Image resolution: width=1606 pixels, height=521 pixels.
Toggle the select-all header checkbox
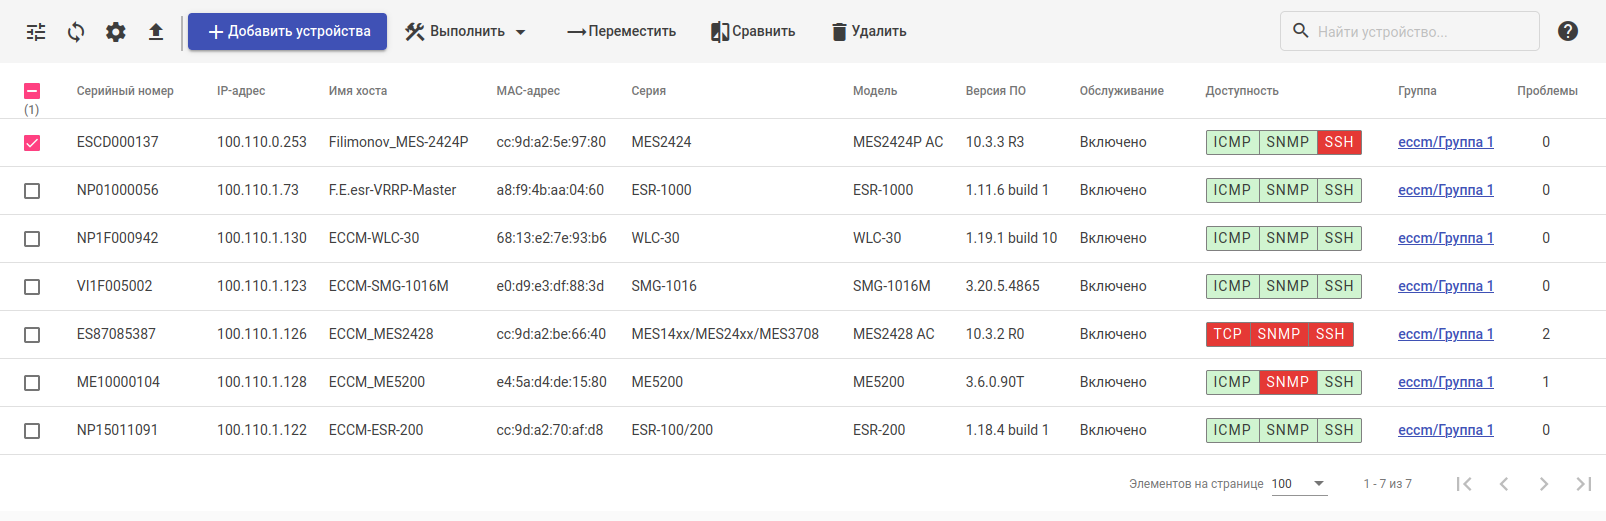(32, 91)
